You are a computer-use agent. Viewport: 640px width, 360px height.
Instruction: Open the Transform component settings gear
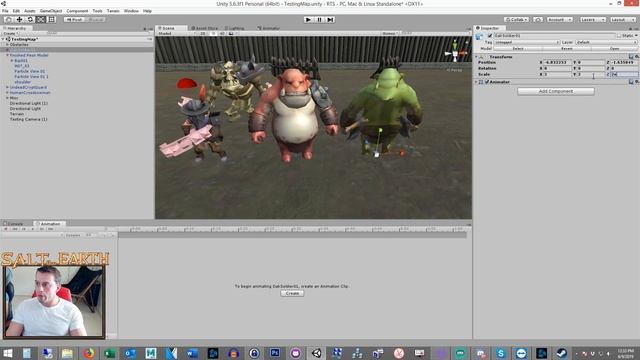636,57
